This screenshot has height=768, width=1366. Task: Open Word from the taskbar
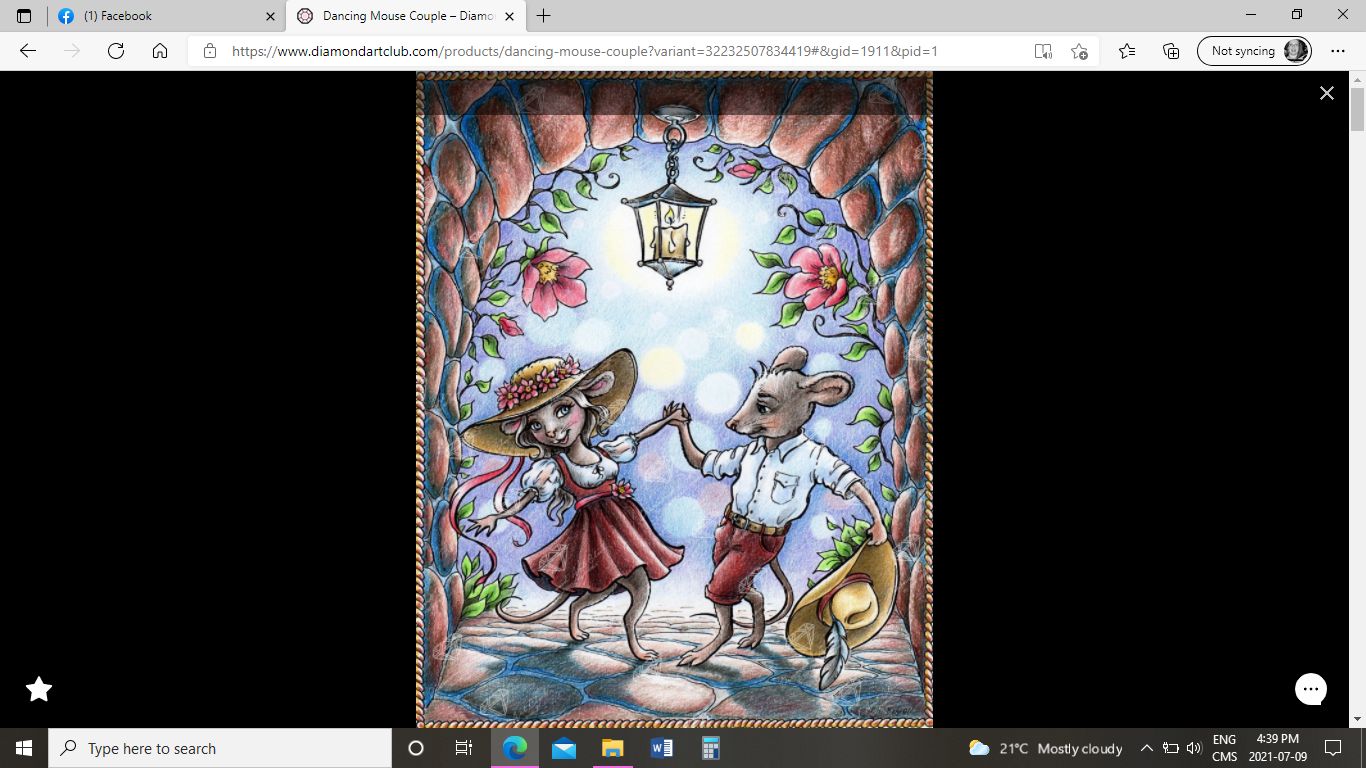[x=661, y=748]
